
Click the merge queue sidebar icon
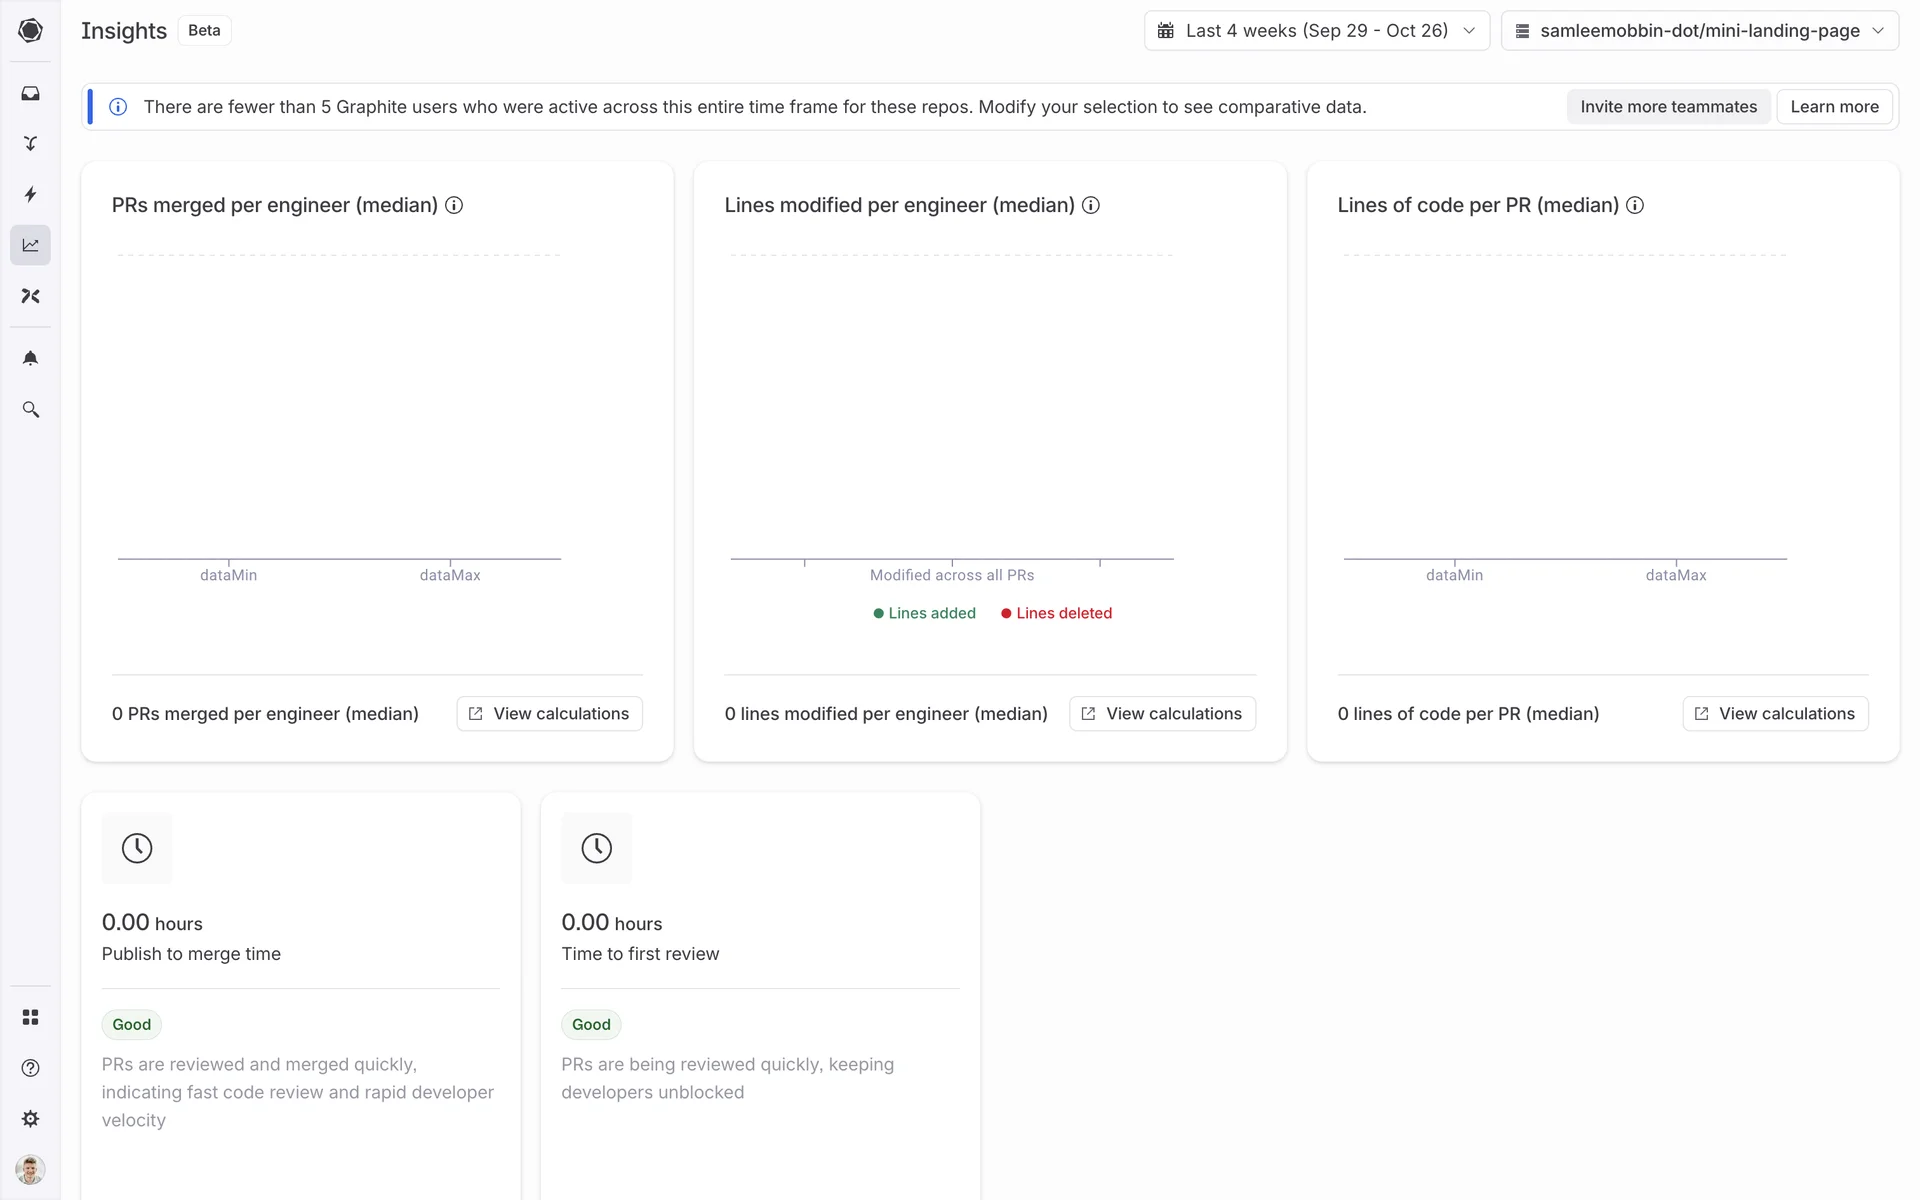click(x=30, y=144)
